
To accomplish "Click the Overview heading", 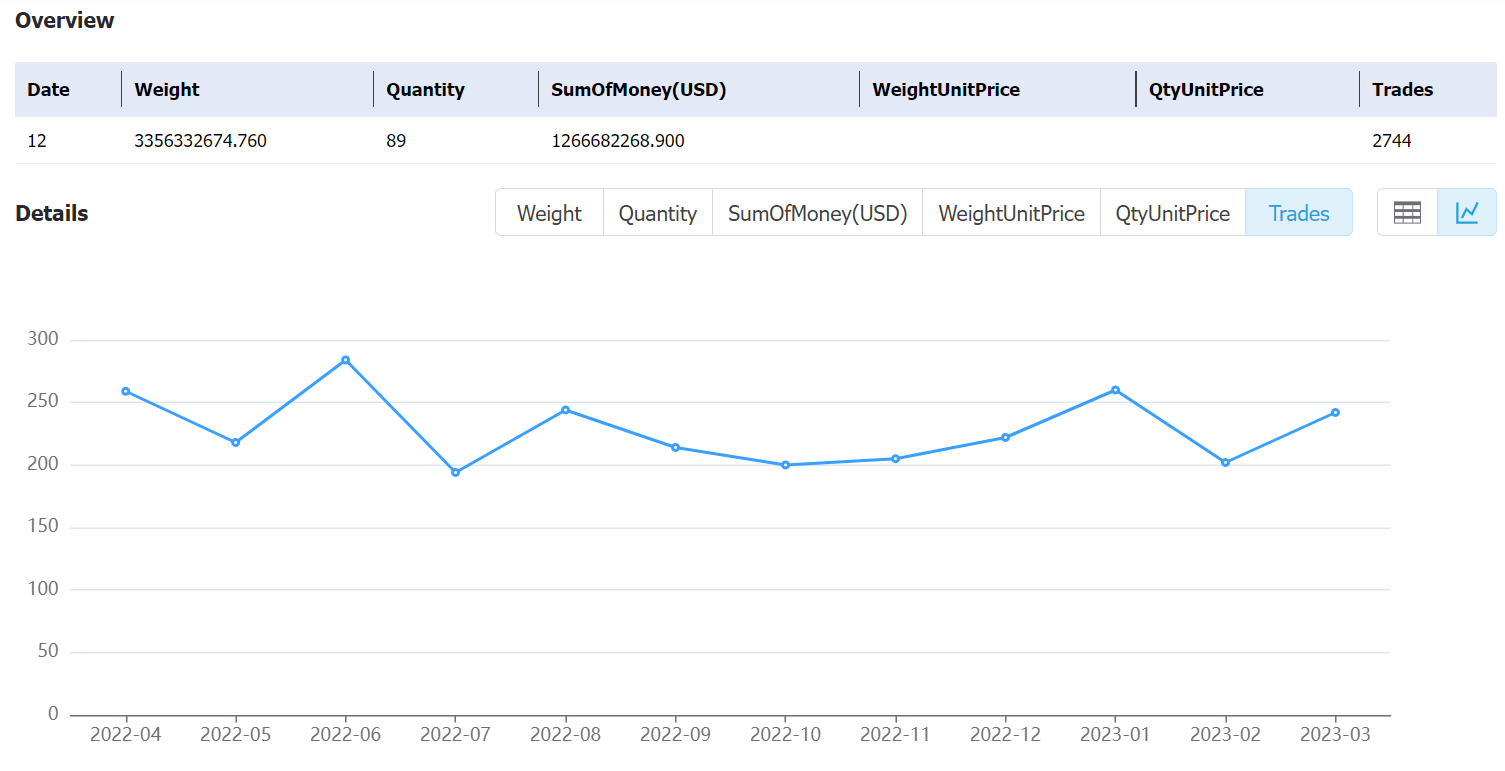I will (65, 20).
